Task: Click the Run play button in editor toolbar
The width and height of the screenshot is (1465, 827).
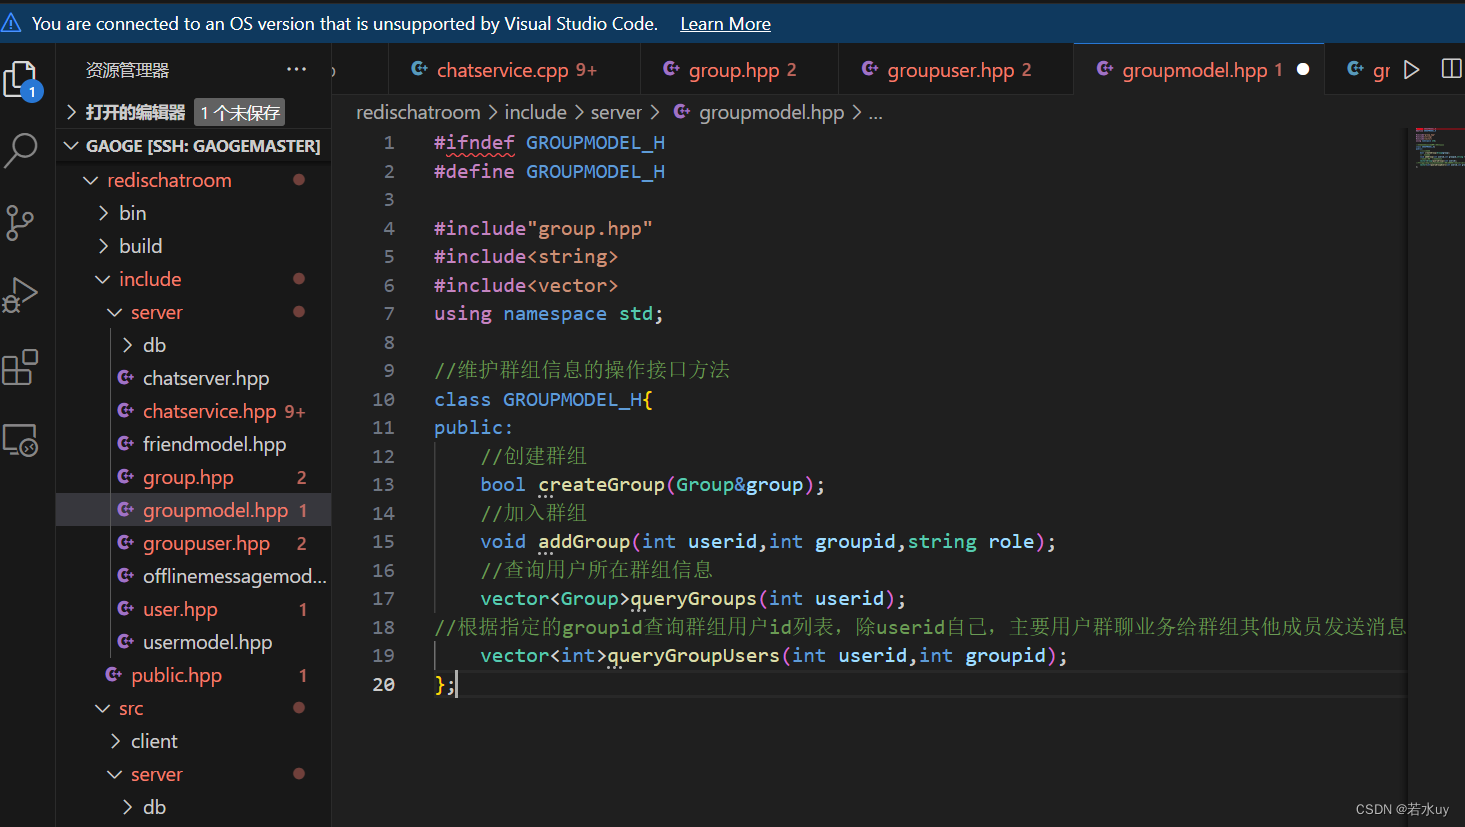Action: 1411,70
